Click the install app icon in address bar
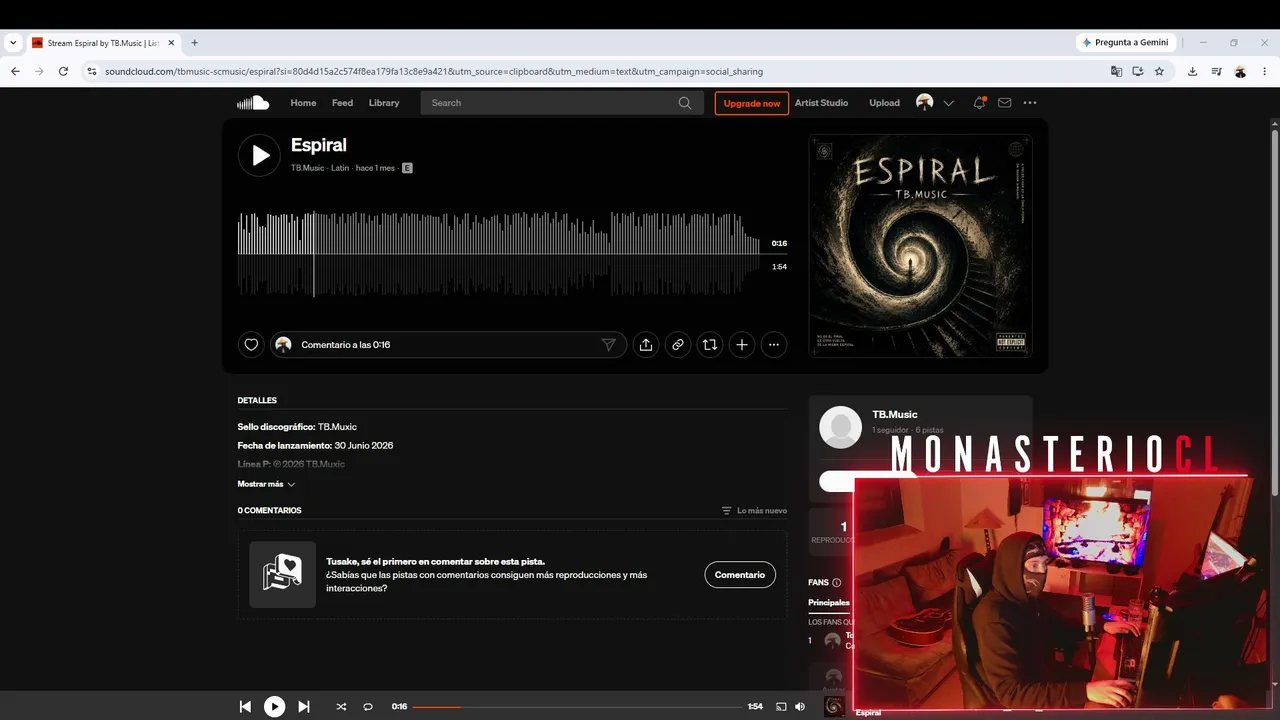1280x720 pixels. click(x=1138, y=72)
